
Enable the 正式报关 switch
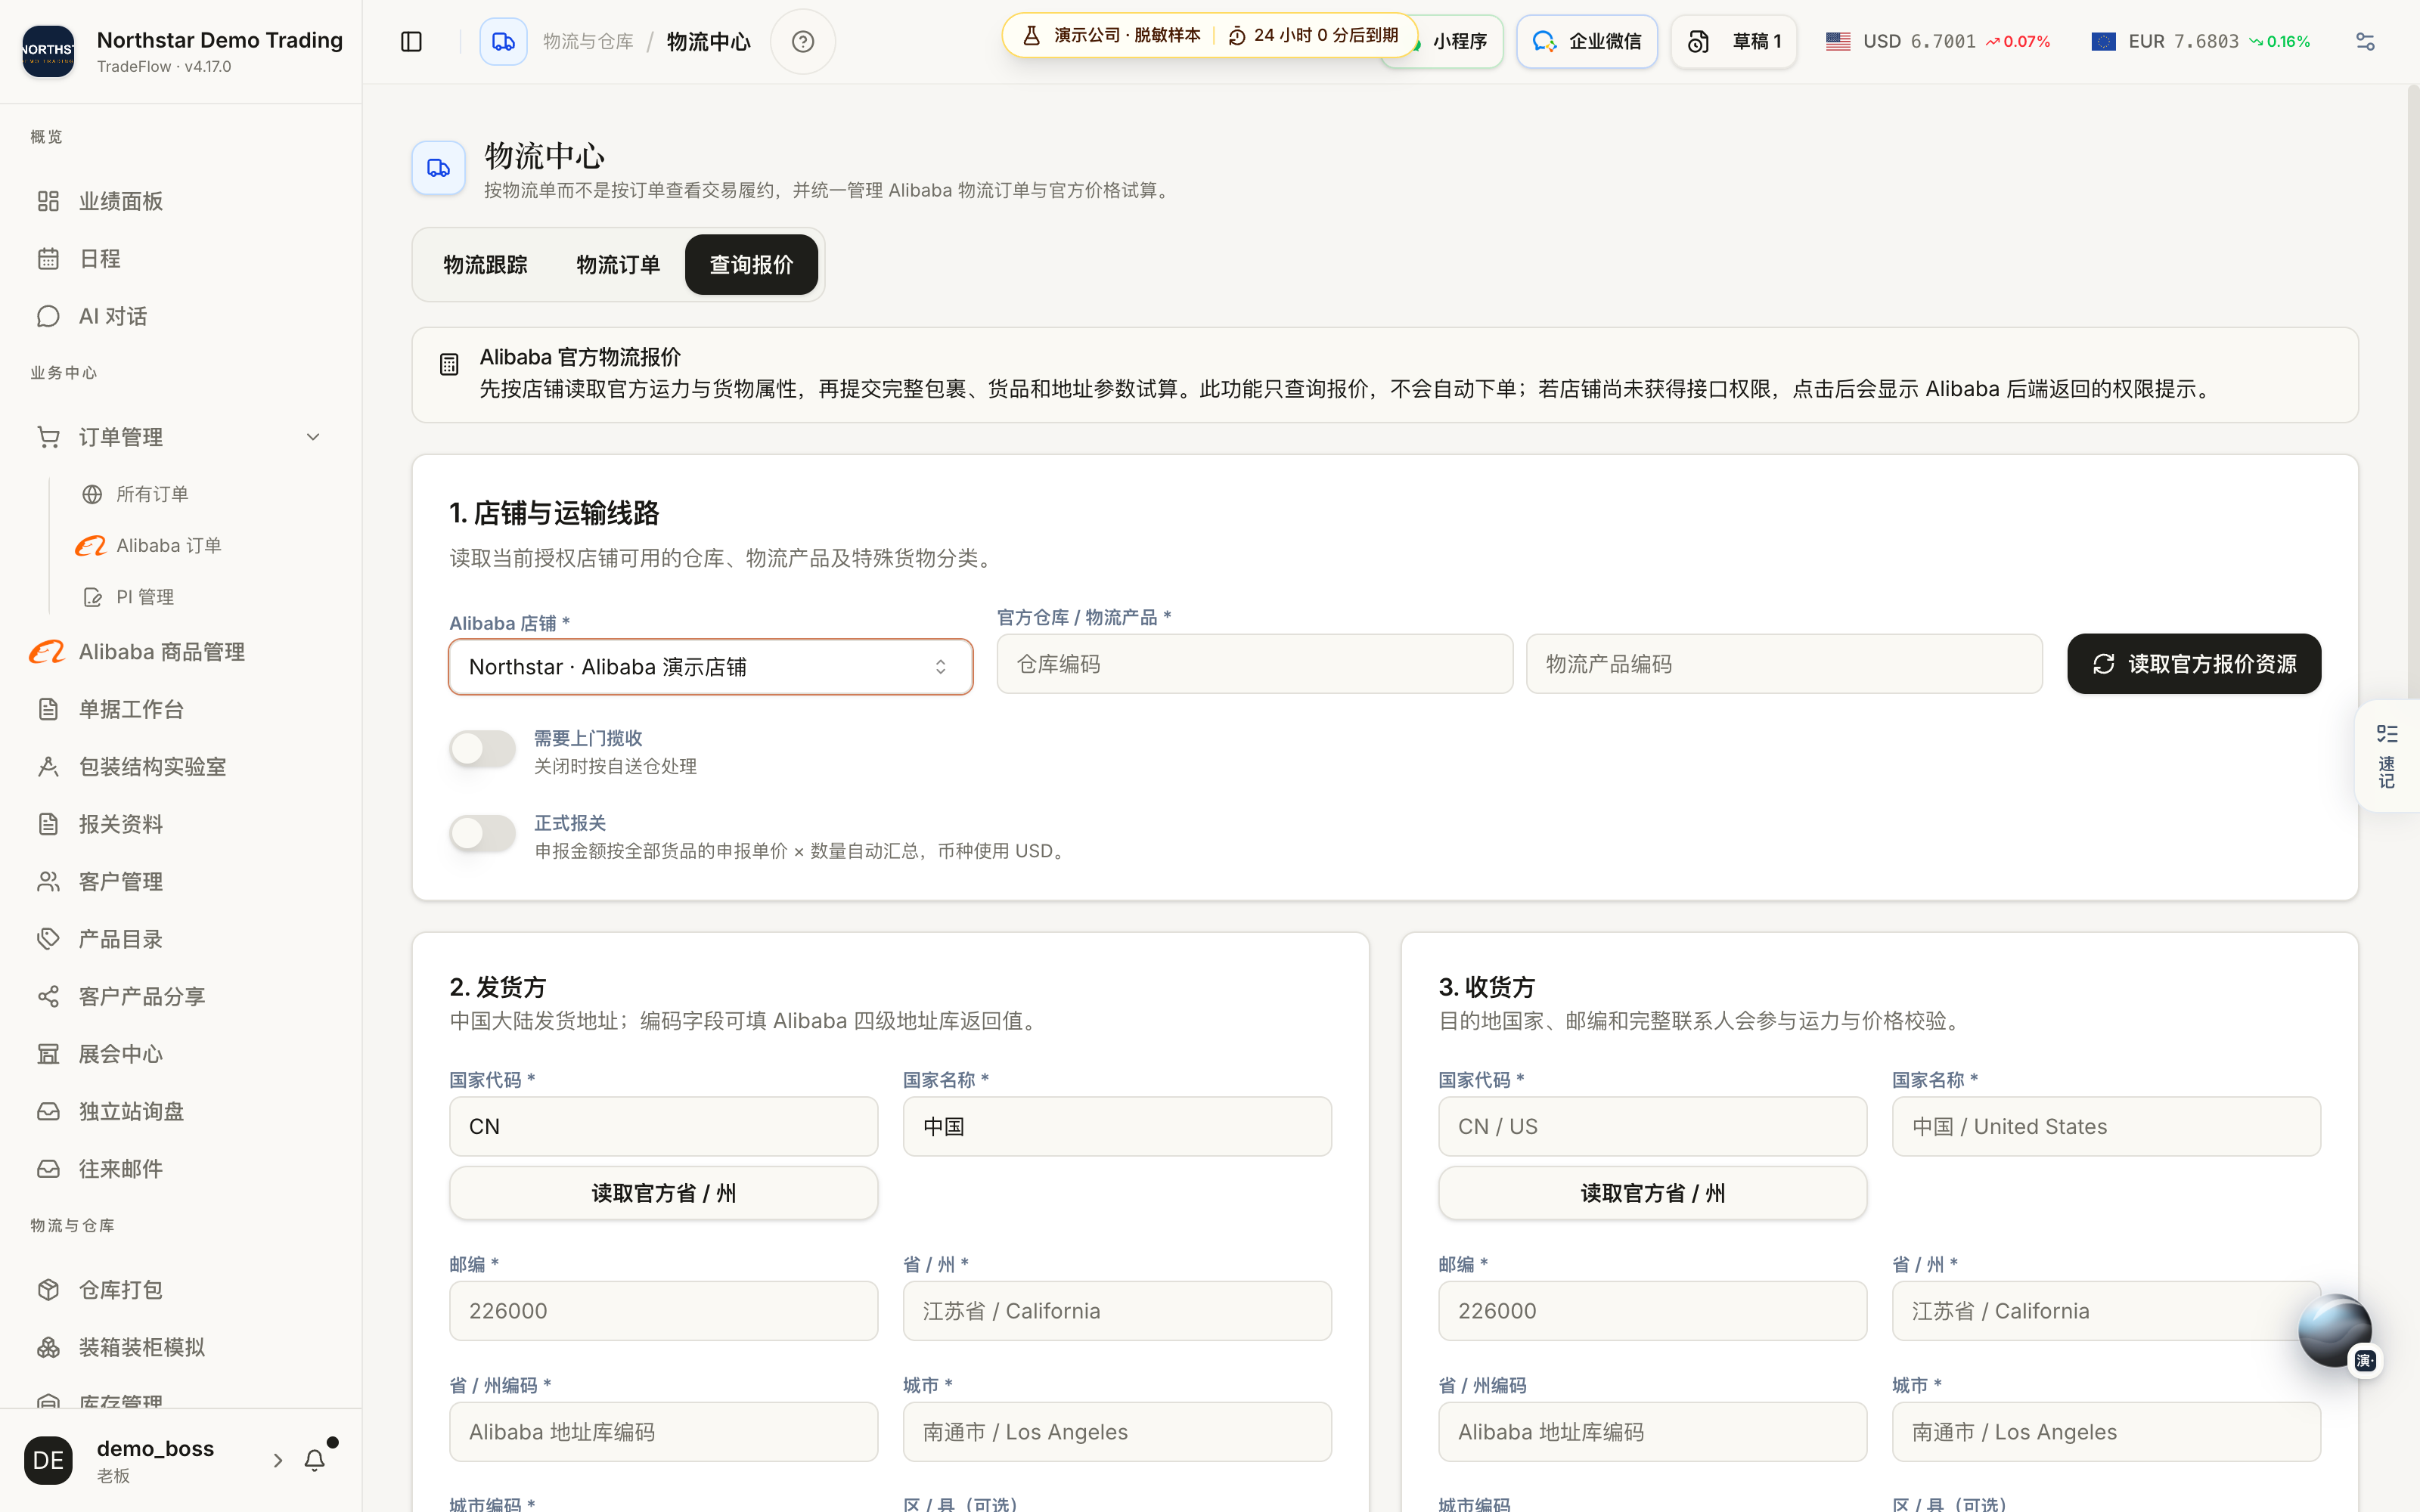[x=482, y=833]
